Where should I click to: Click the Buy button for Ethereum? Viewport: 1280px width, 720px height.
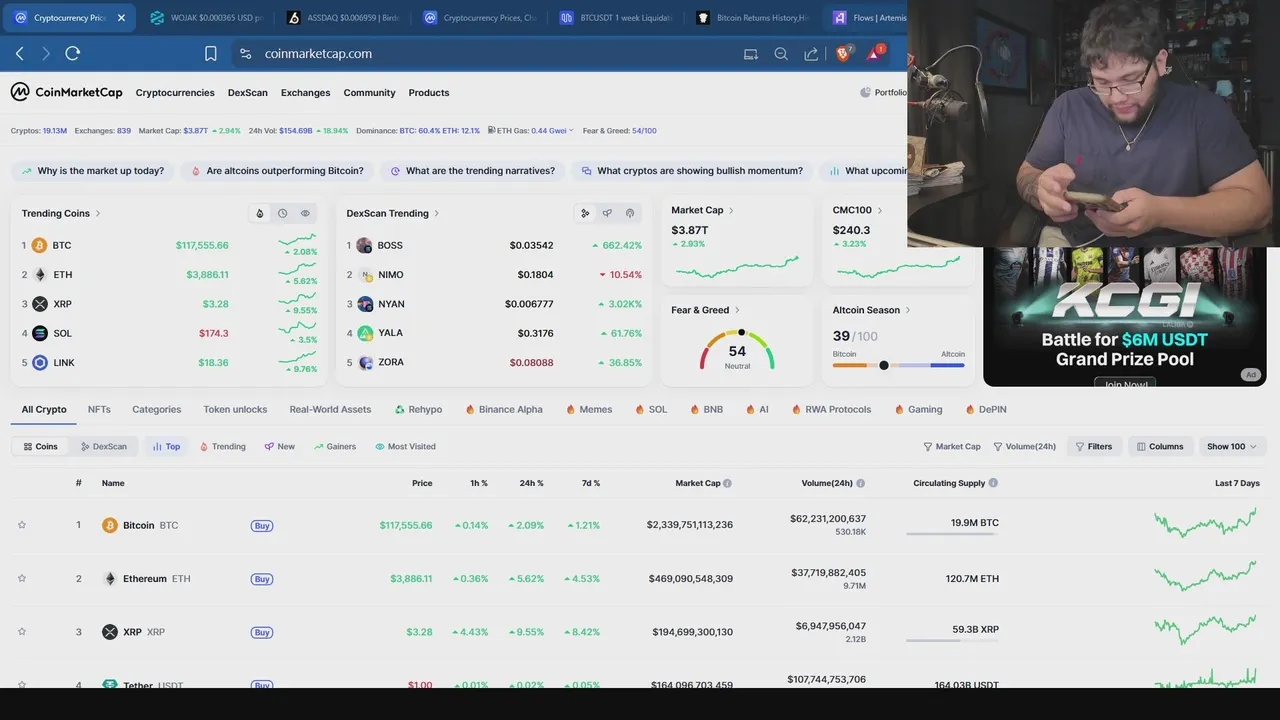262,579
